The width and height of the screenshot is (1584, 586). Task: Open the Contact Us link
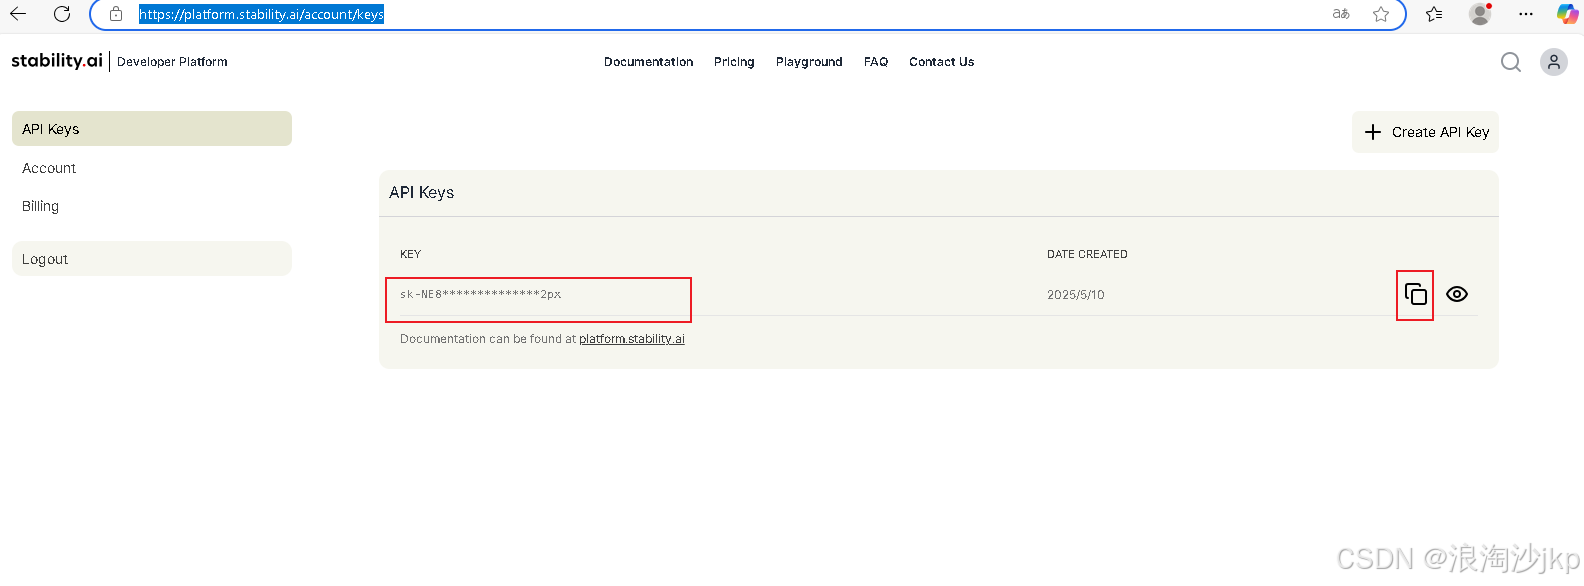click(941, 62)
